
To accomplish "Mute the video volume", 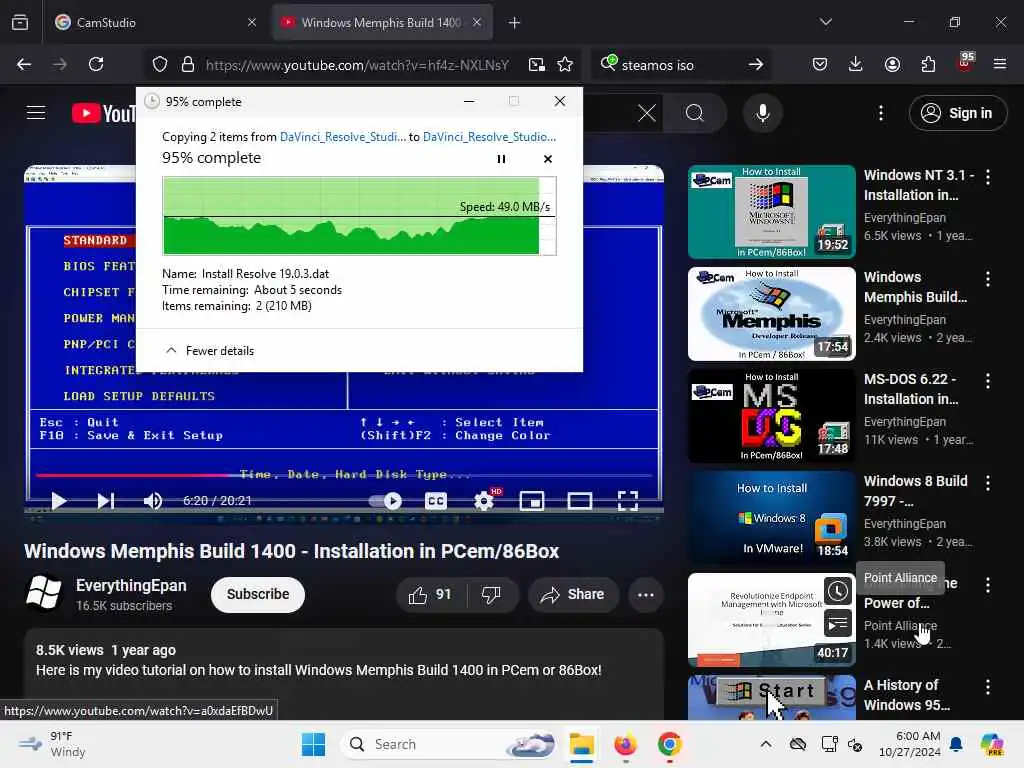I will [x=152, y=501].
